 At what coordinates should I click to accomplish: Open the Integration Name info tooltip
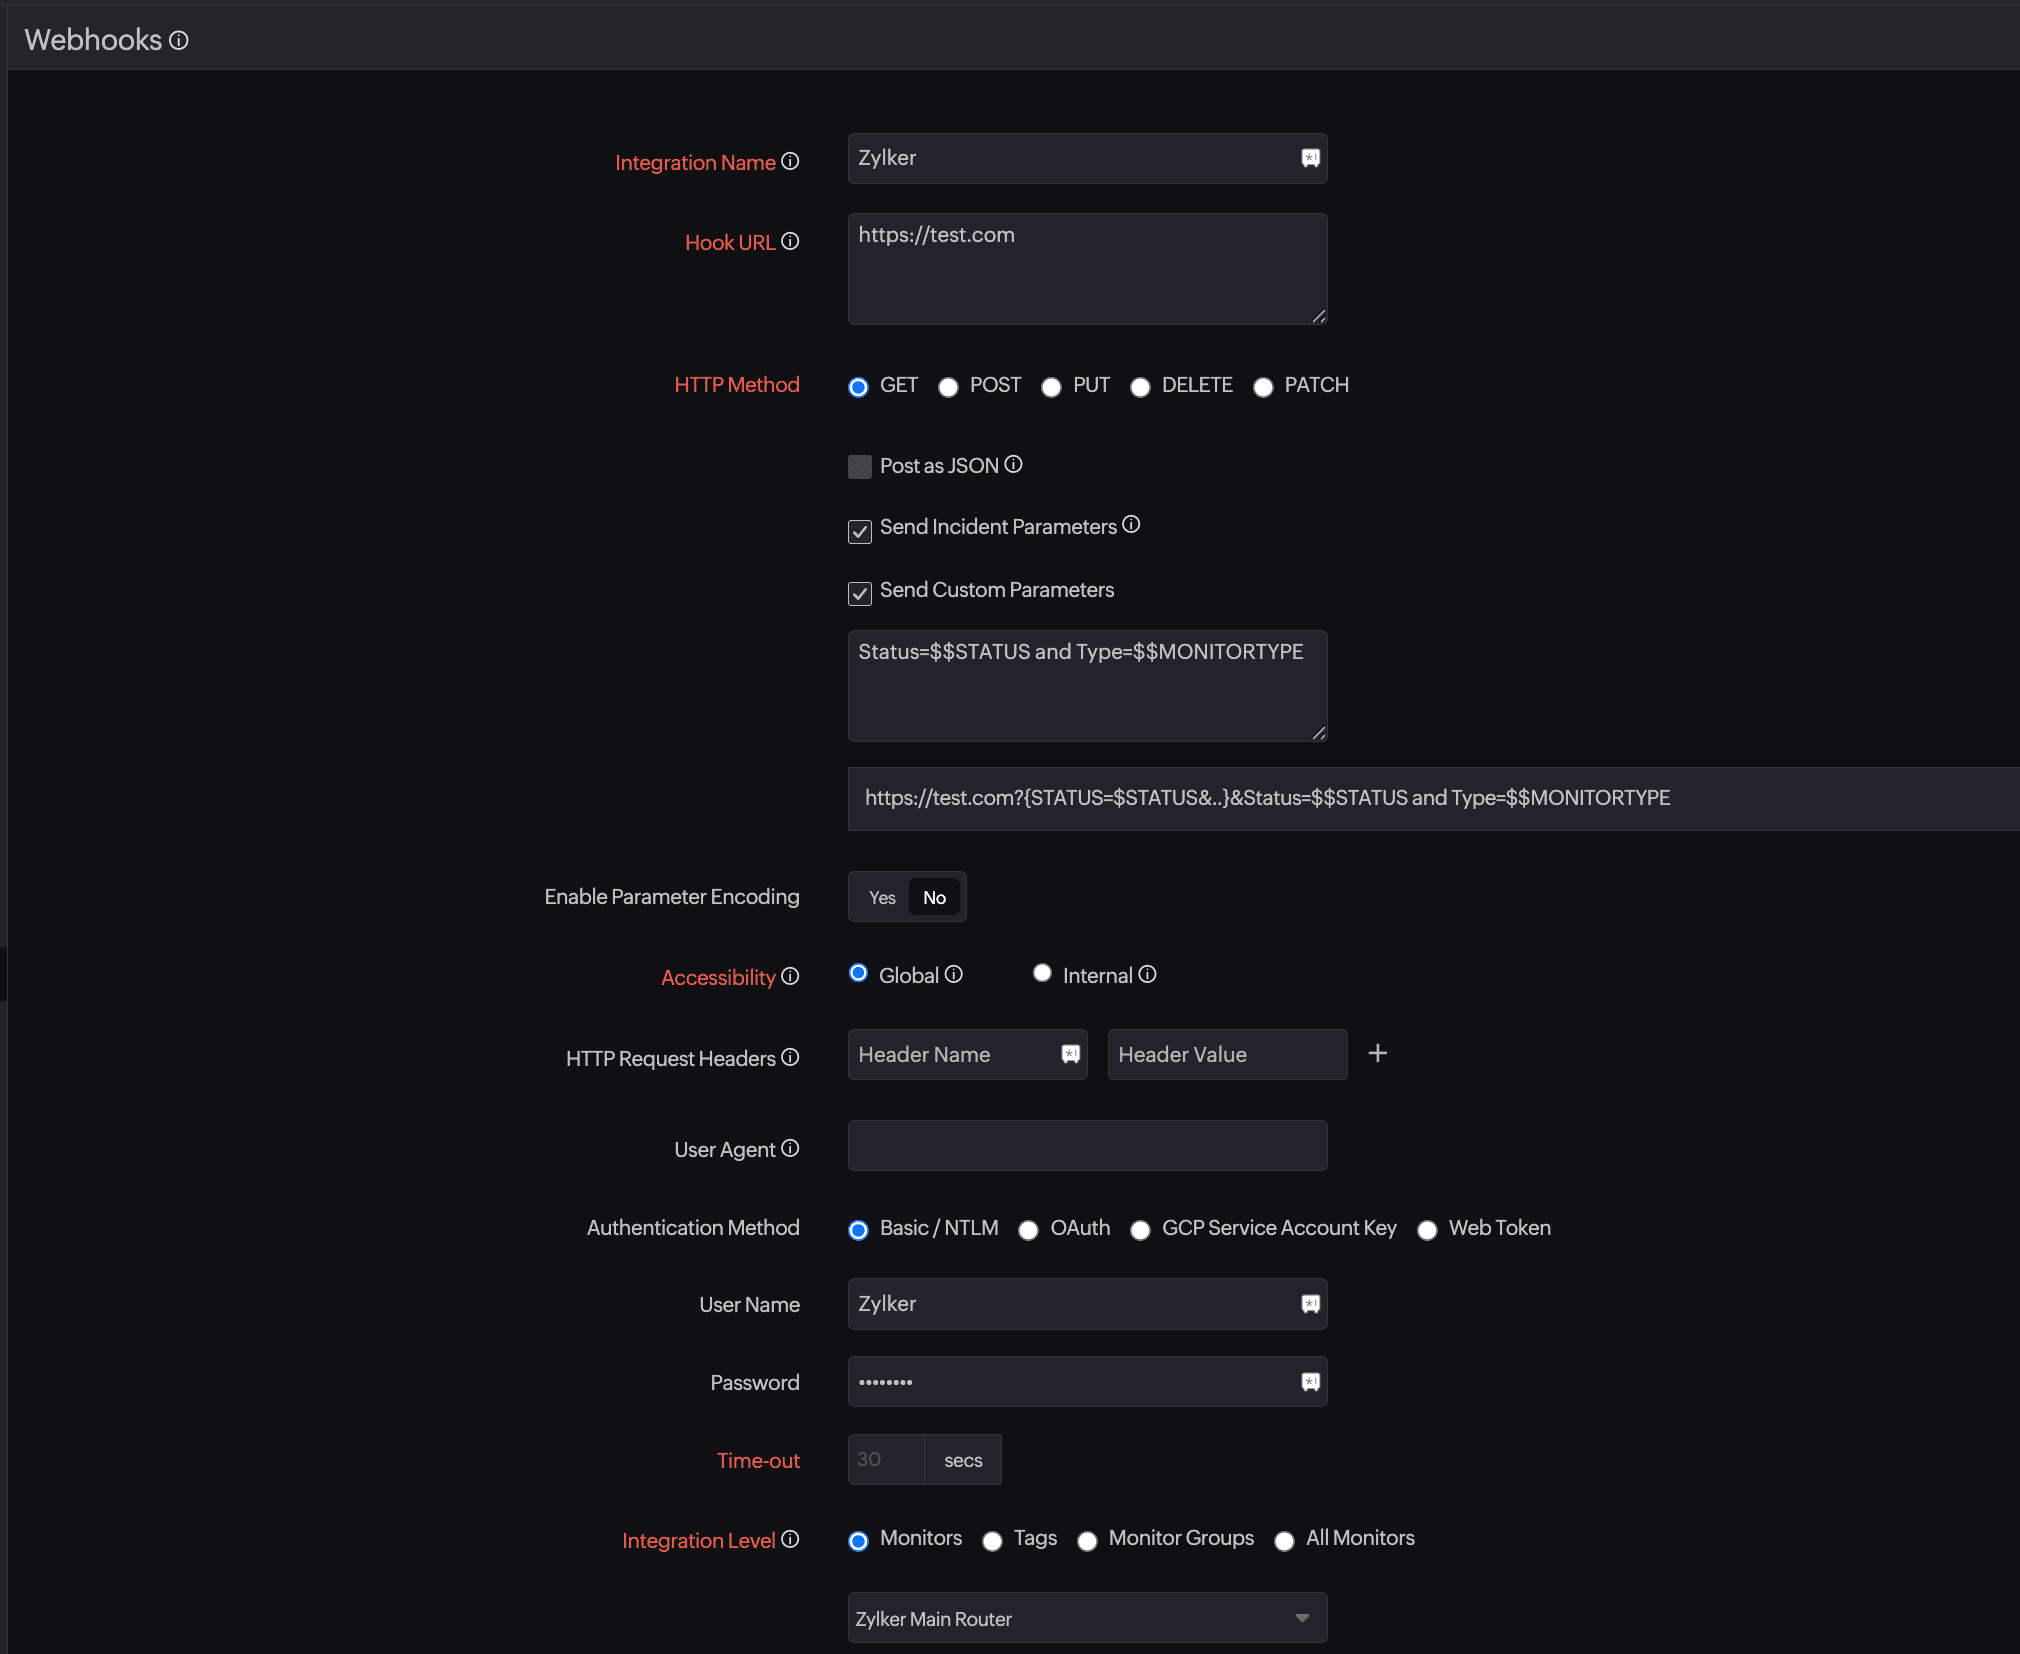click(x=790, y=162)
